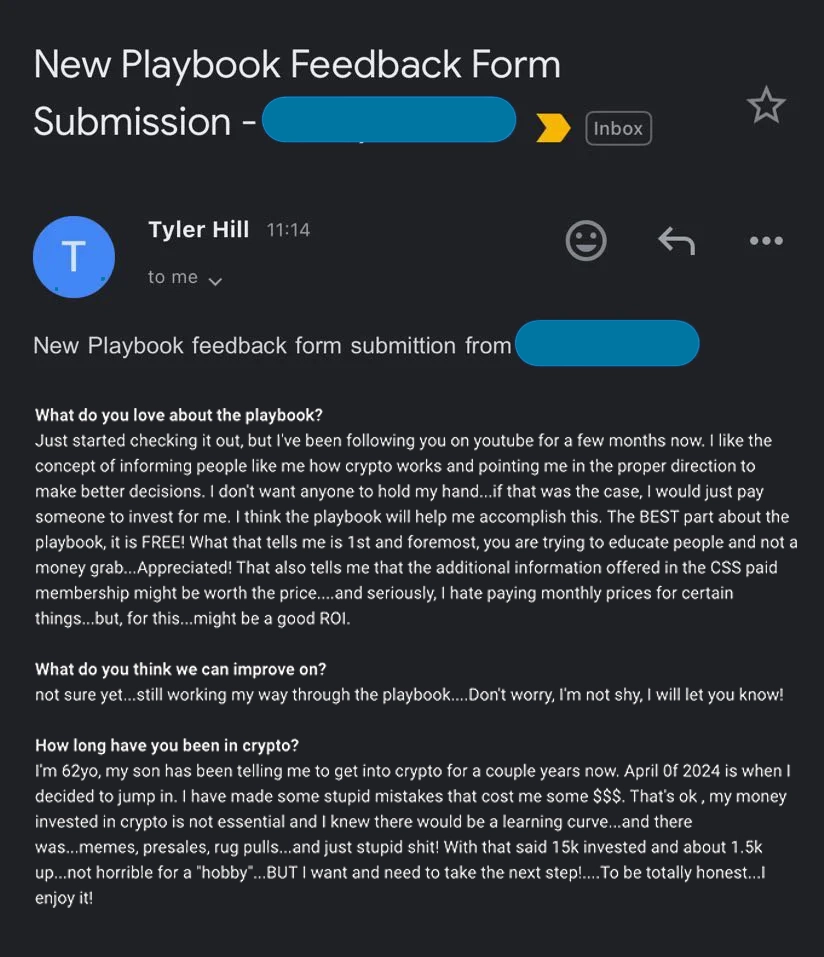Click the paragraph starting "I'm 62yo, my son"

[x=412, y=834]
